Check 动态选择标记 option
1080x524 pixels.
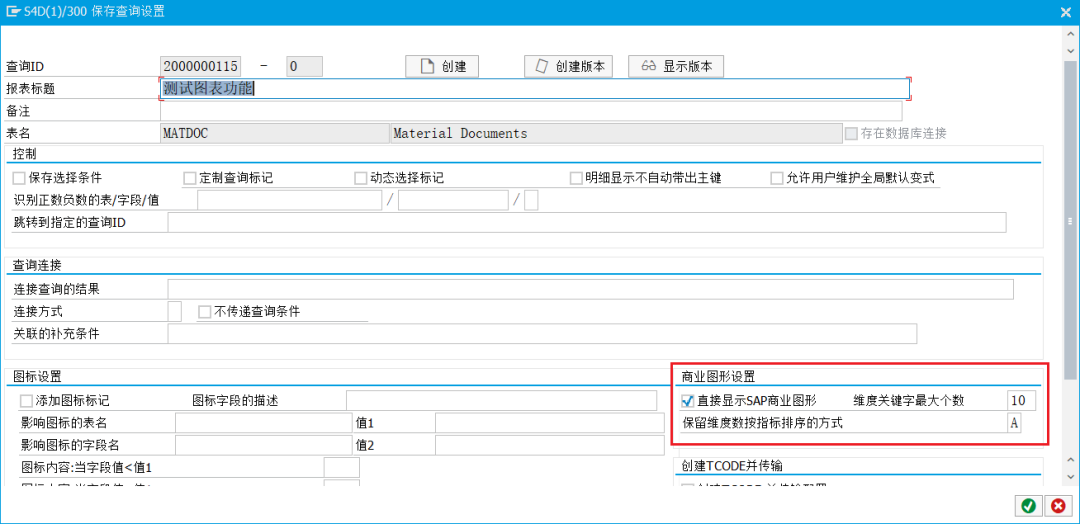point(360,178)
